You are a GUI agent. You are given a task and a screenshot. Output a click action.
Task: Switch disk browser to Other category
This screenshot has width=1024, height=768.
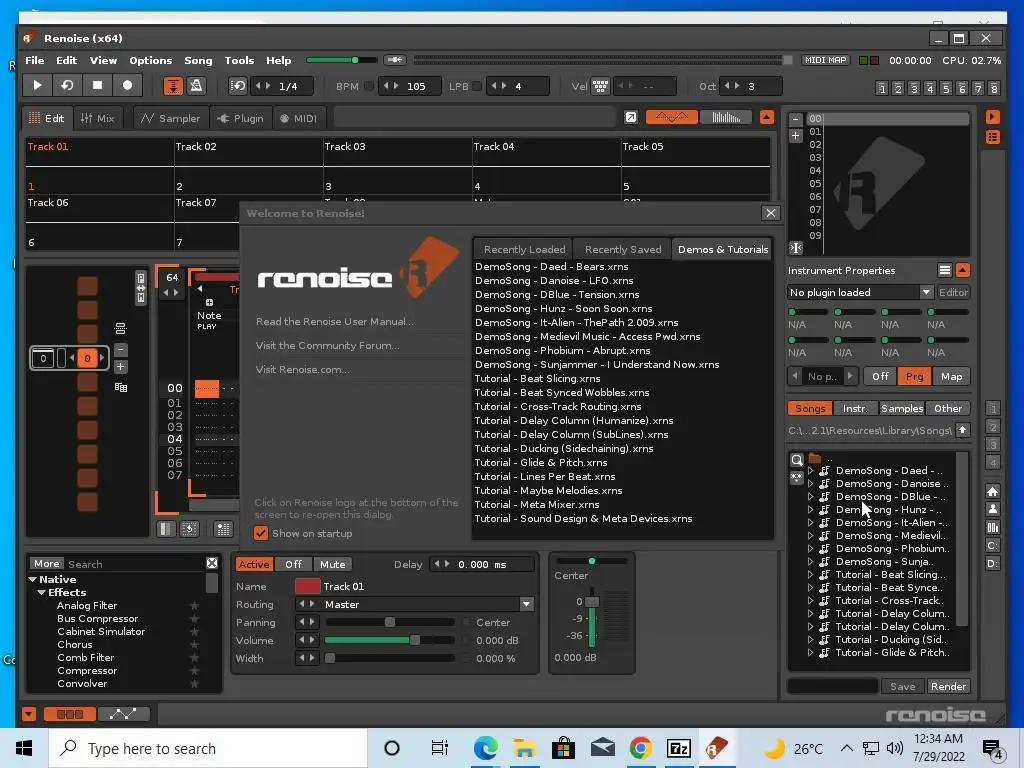click(x=948, y=408)
